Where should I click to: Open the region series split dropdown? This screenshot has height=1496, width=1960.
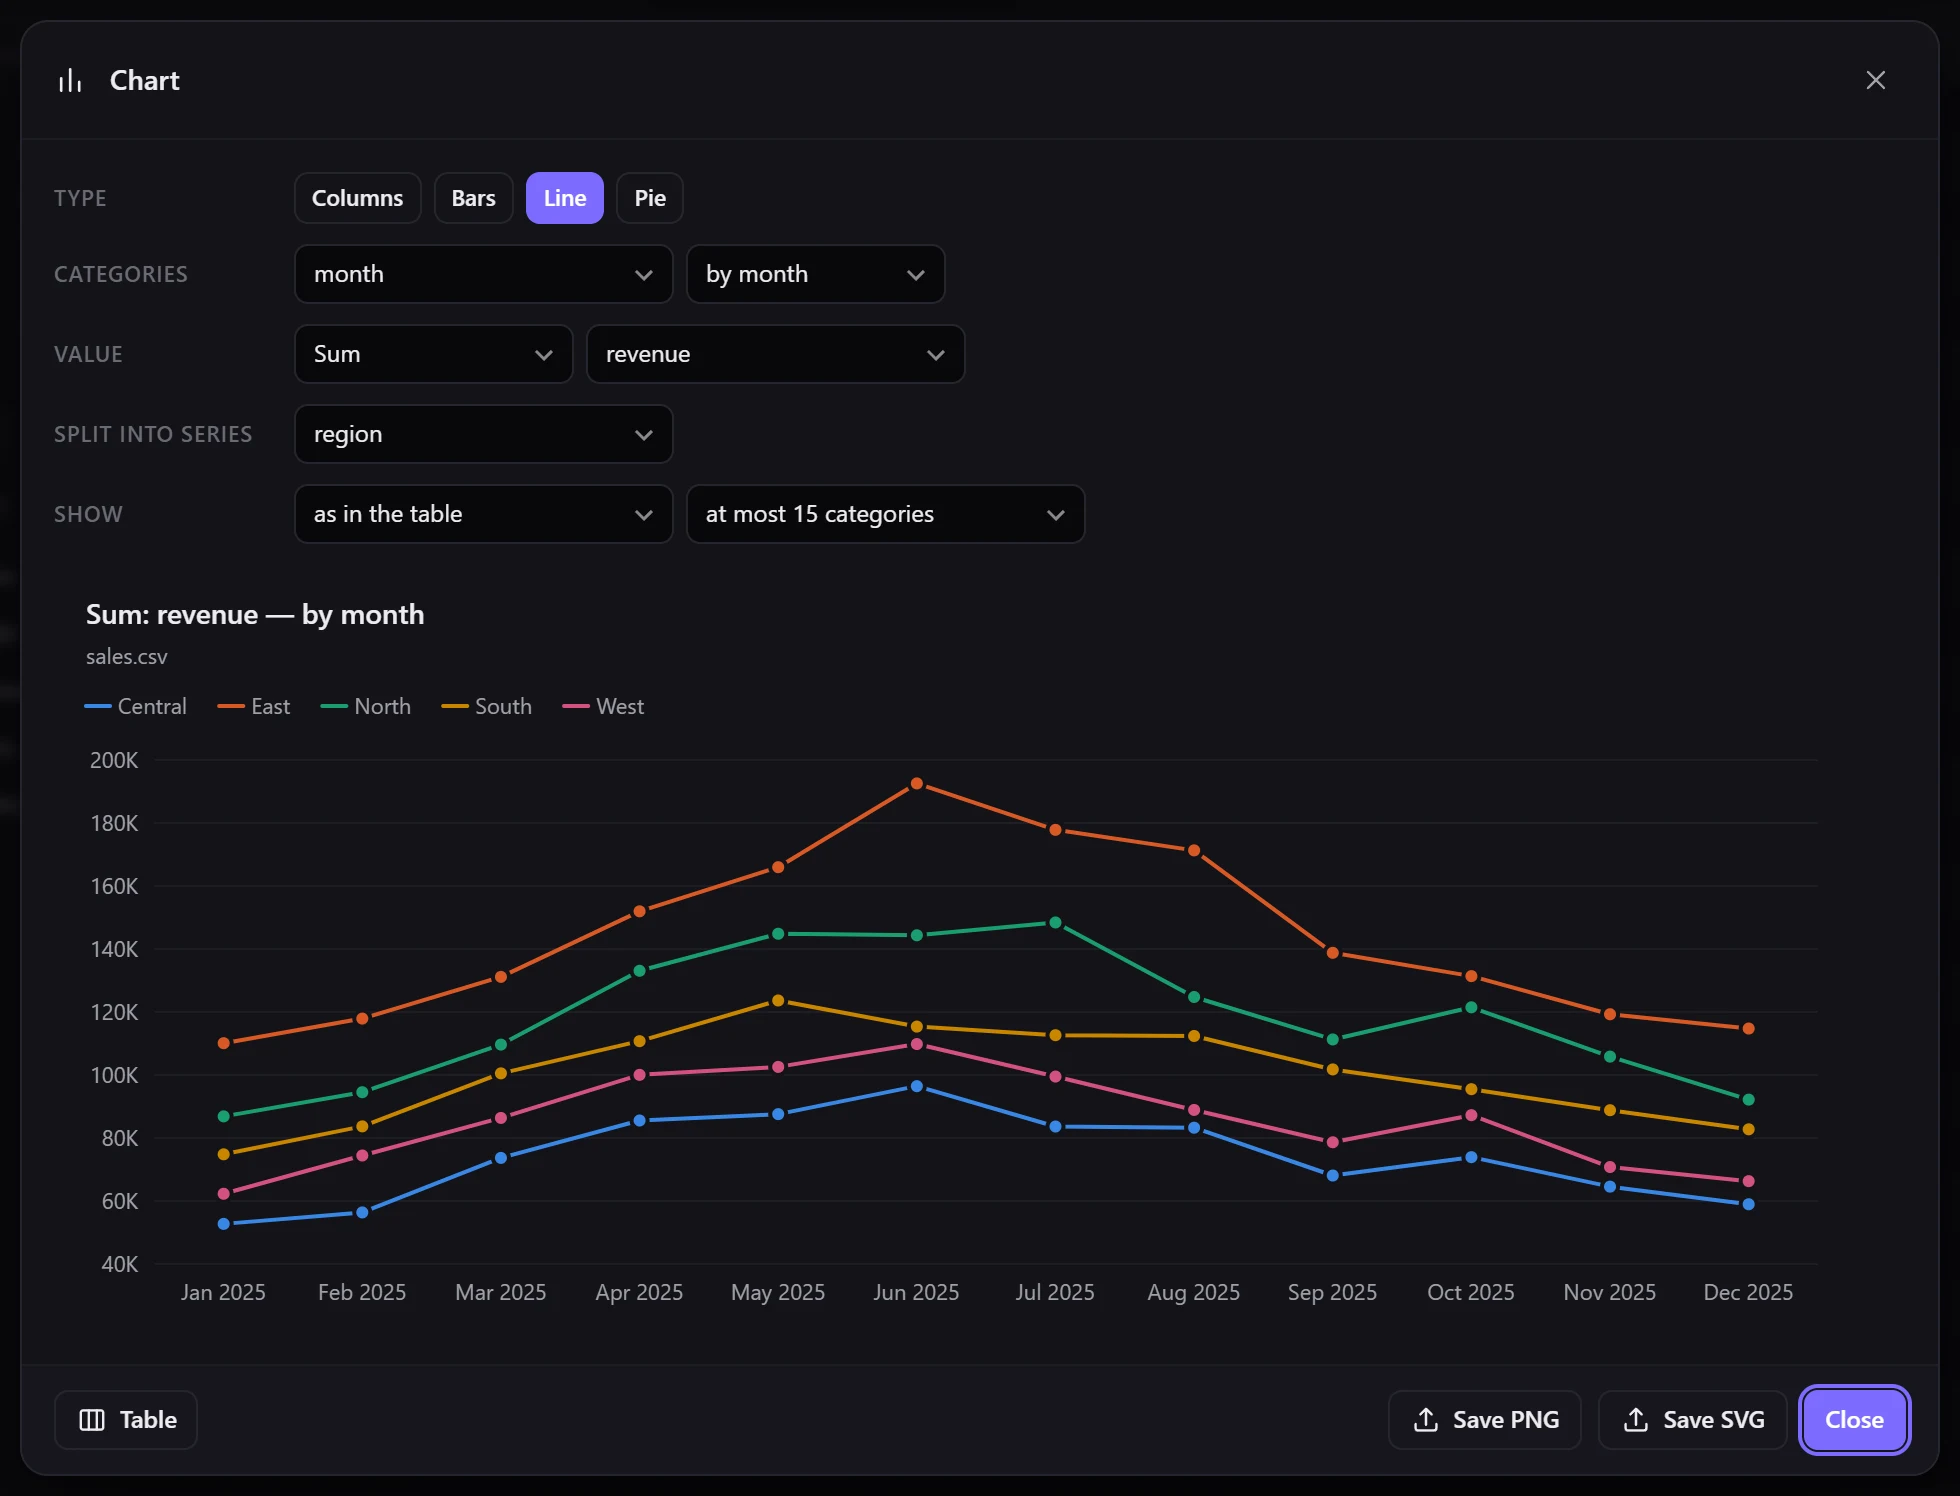pyautogui.click(x=484, y=434)
